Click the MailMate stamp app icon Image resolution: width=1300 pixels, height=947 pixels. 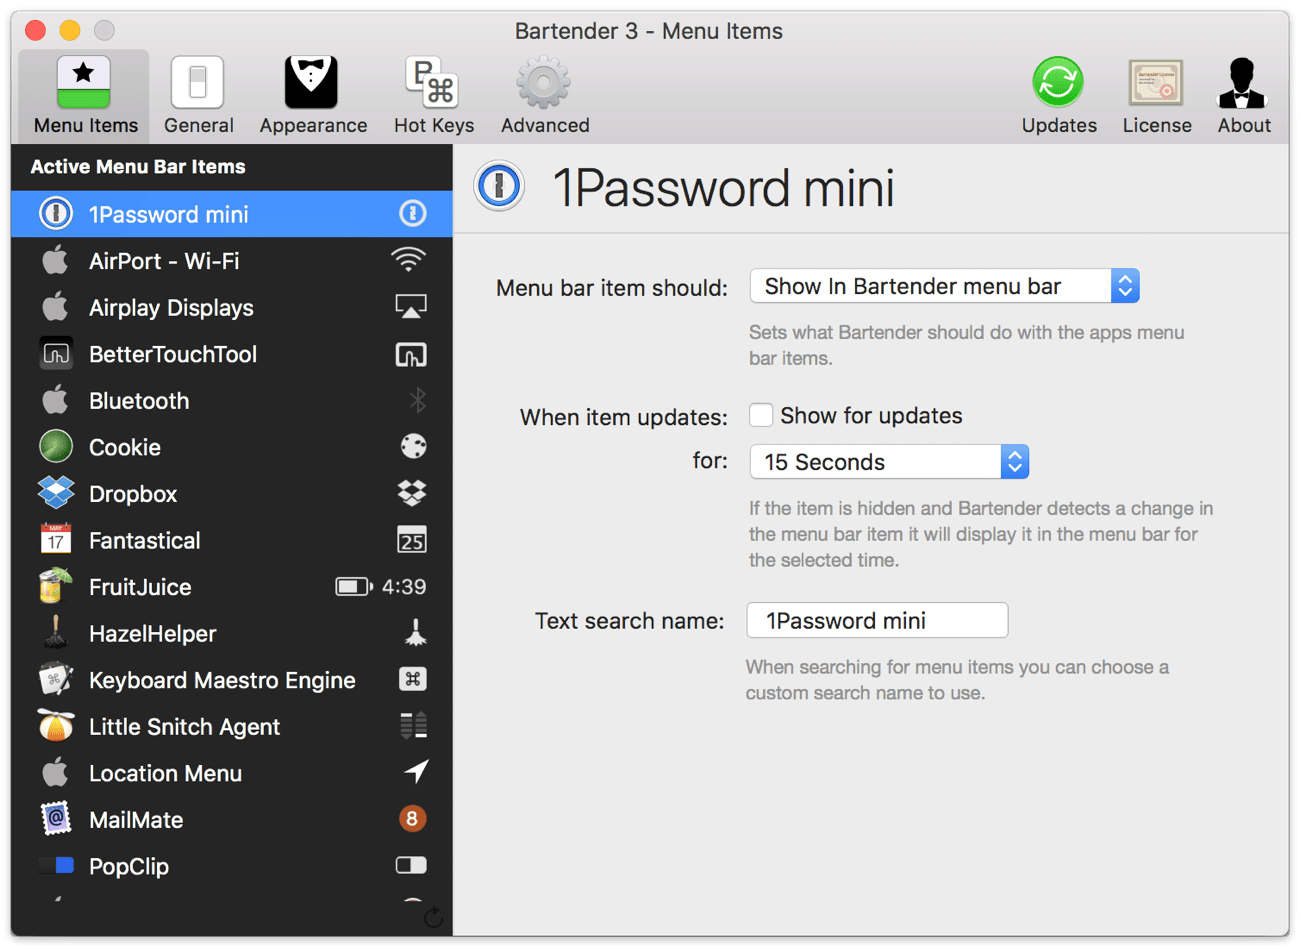pos(56,819)
